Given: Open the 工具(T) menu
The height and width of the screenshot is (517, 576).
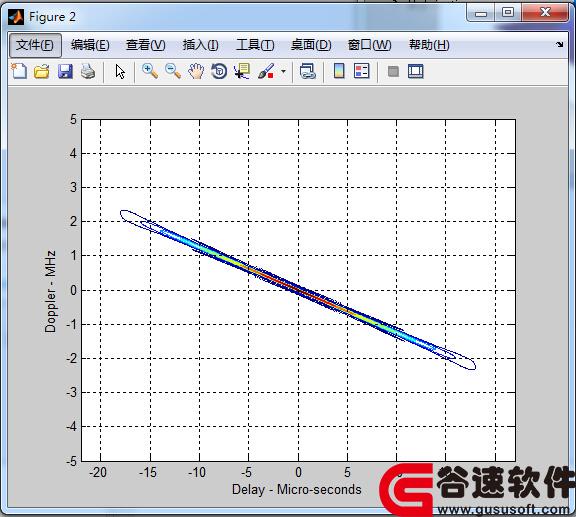Looking at the screenshot, I should (255, 45).
